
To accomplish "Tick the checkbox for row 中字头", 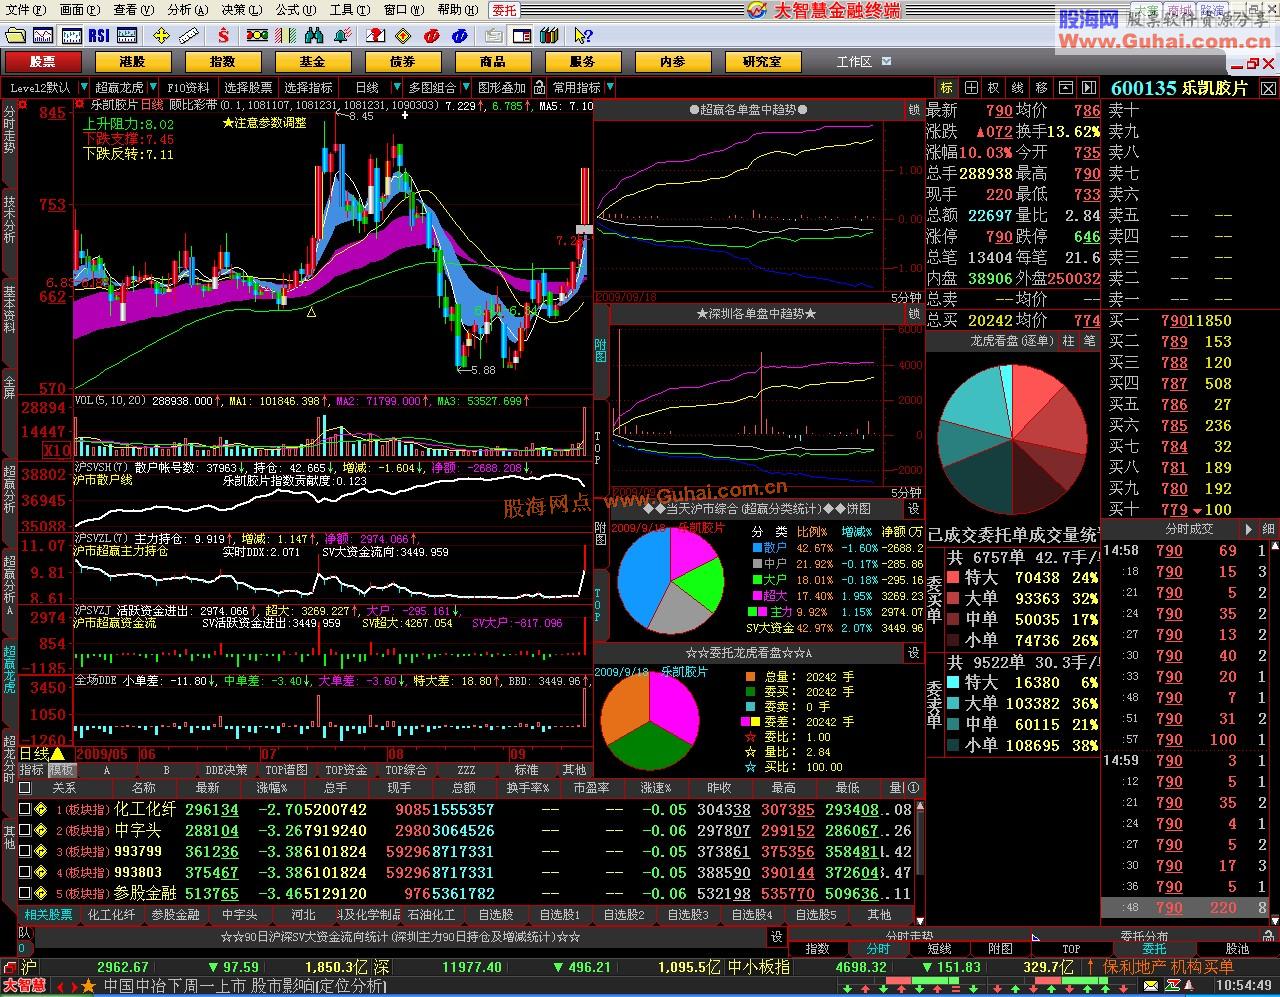I will (x=25, y=830).
